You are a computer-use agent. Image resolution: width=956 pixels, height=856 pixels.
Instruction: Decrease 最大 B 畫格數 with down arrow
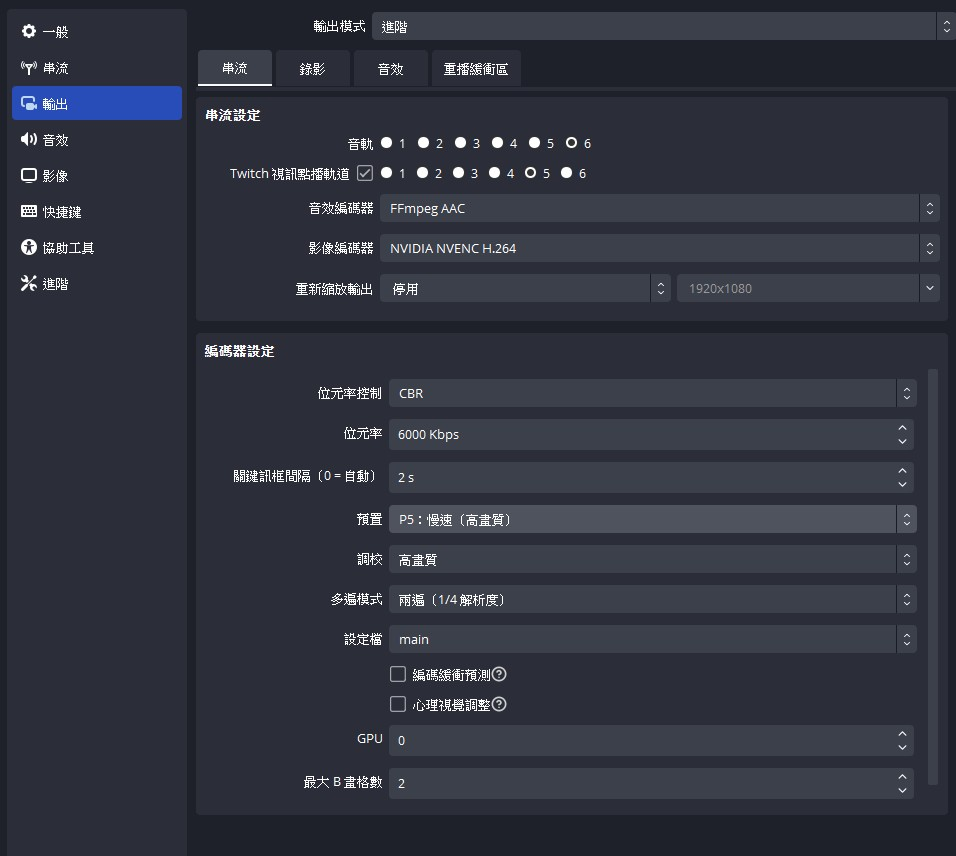click(x=902, y=790)
